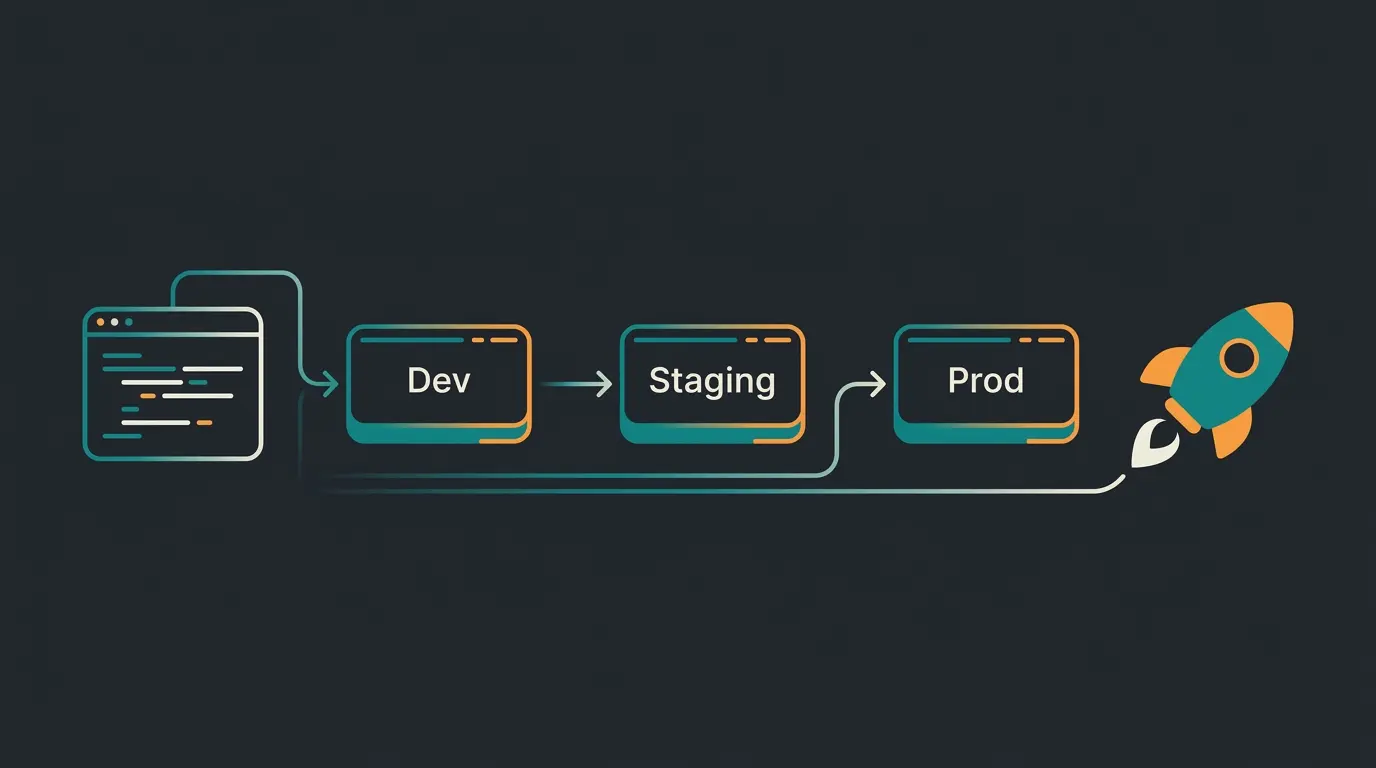
Task: Click the arrow between Dev and Staging
Action: [575, 384]
